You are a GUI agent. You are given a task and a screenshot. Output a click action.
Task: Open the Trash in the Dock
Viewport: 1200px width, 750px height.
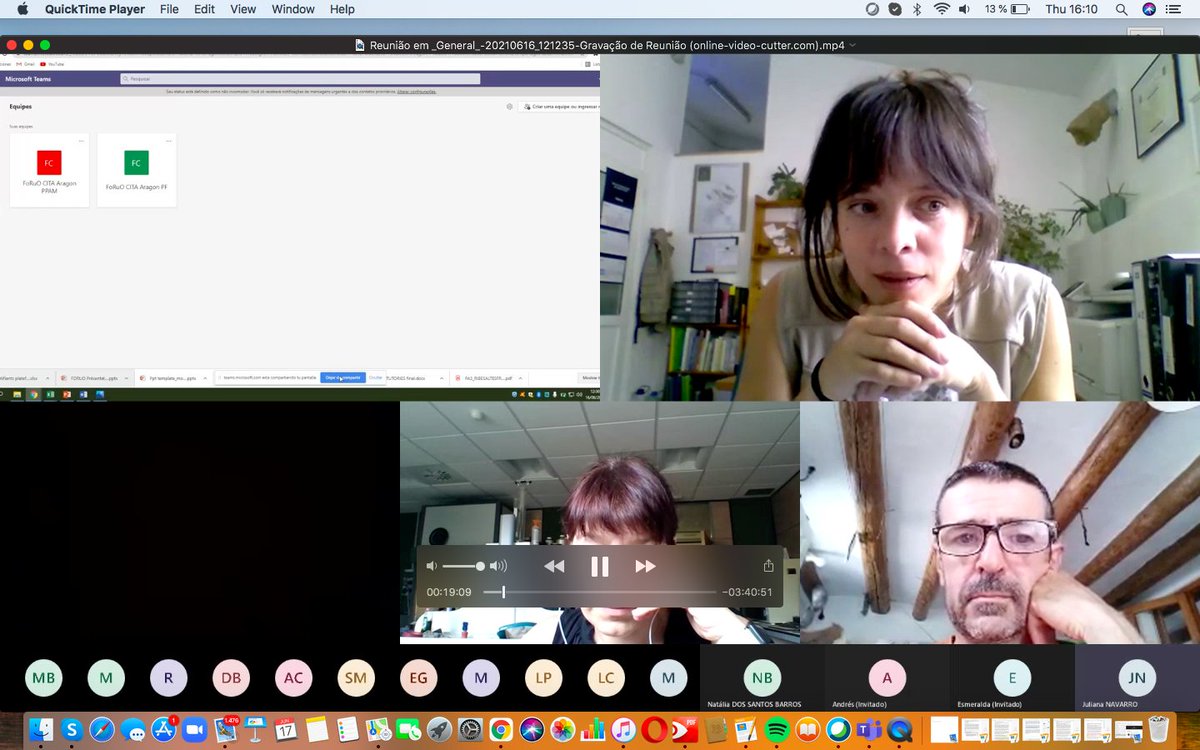1158,728
